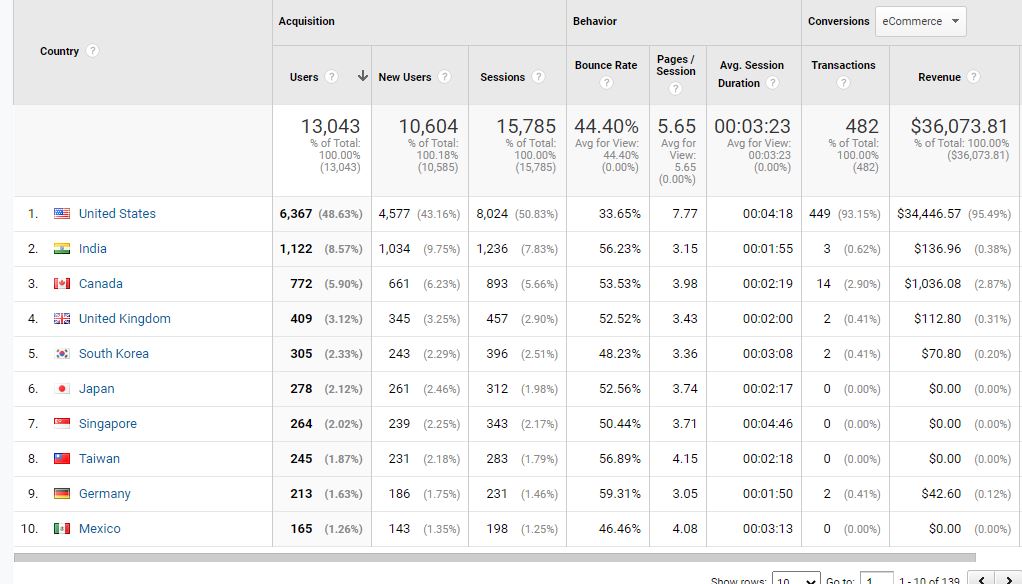Screen dimensions: 1022x584
Task: Click the Germany country link
Action: (x=104, y=493)
